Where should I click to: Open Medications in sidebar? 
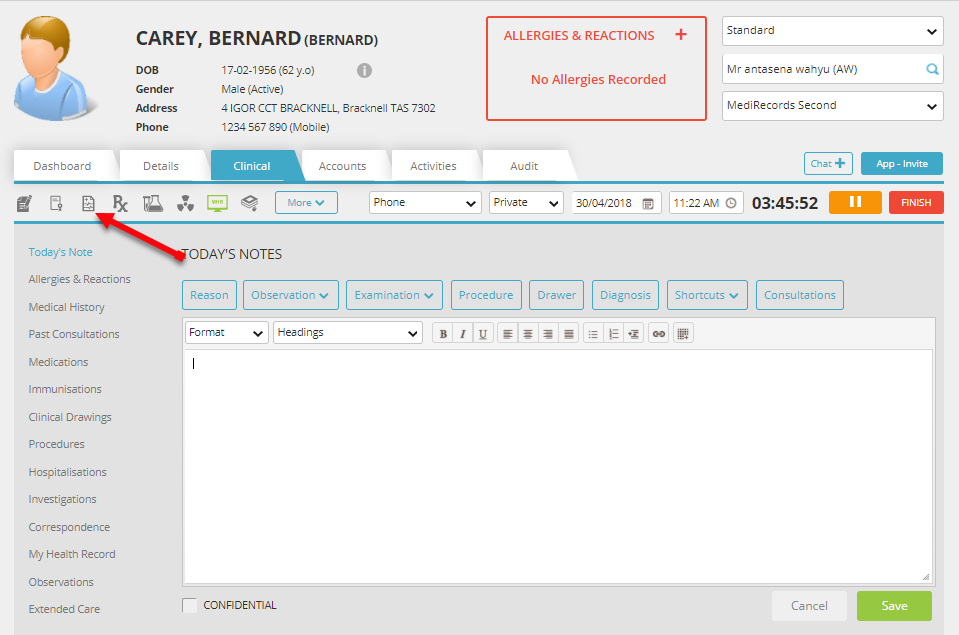58,362
